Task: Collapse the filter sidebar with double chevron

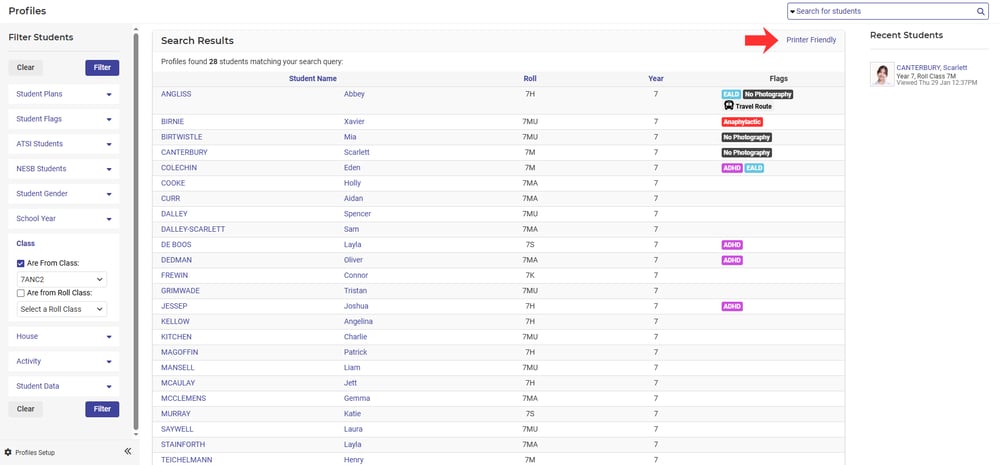Action: coord(128,452)
